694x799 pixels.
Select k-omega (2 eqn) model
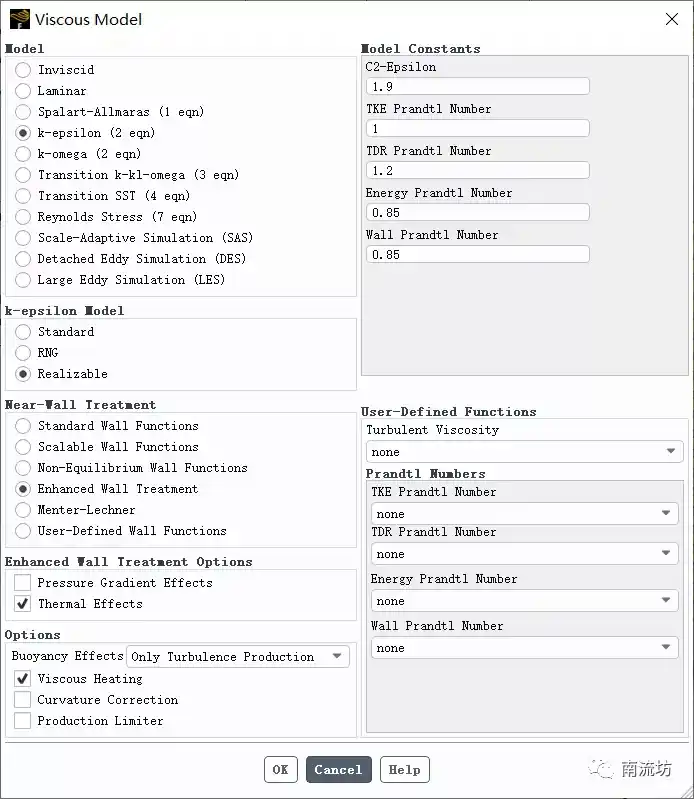23,153
